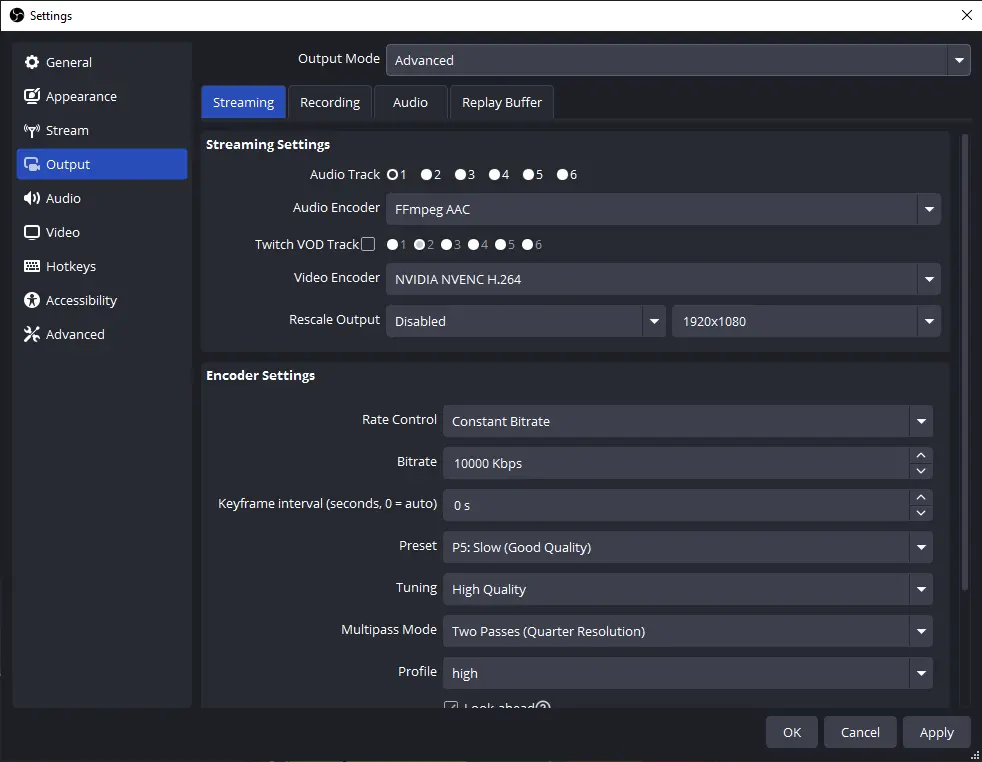Click the Accessibility icon in sidebar

coord(32,300)
